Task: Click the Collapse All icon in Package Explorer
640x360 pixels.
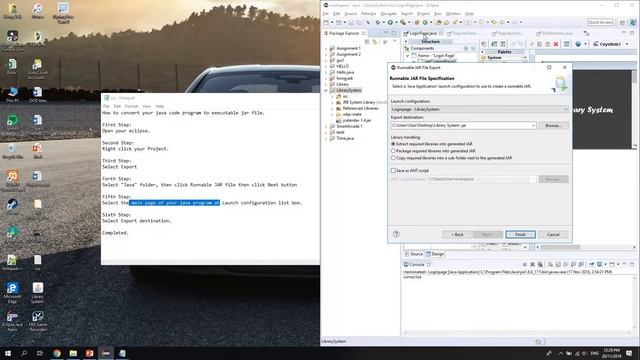Action: tap(367, 42)
